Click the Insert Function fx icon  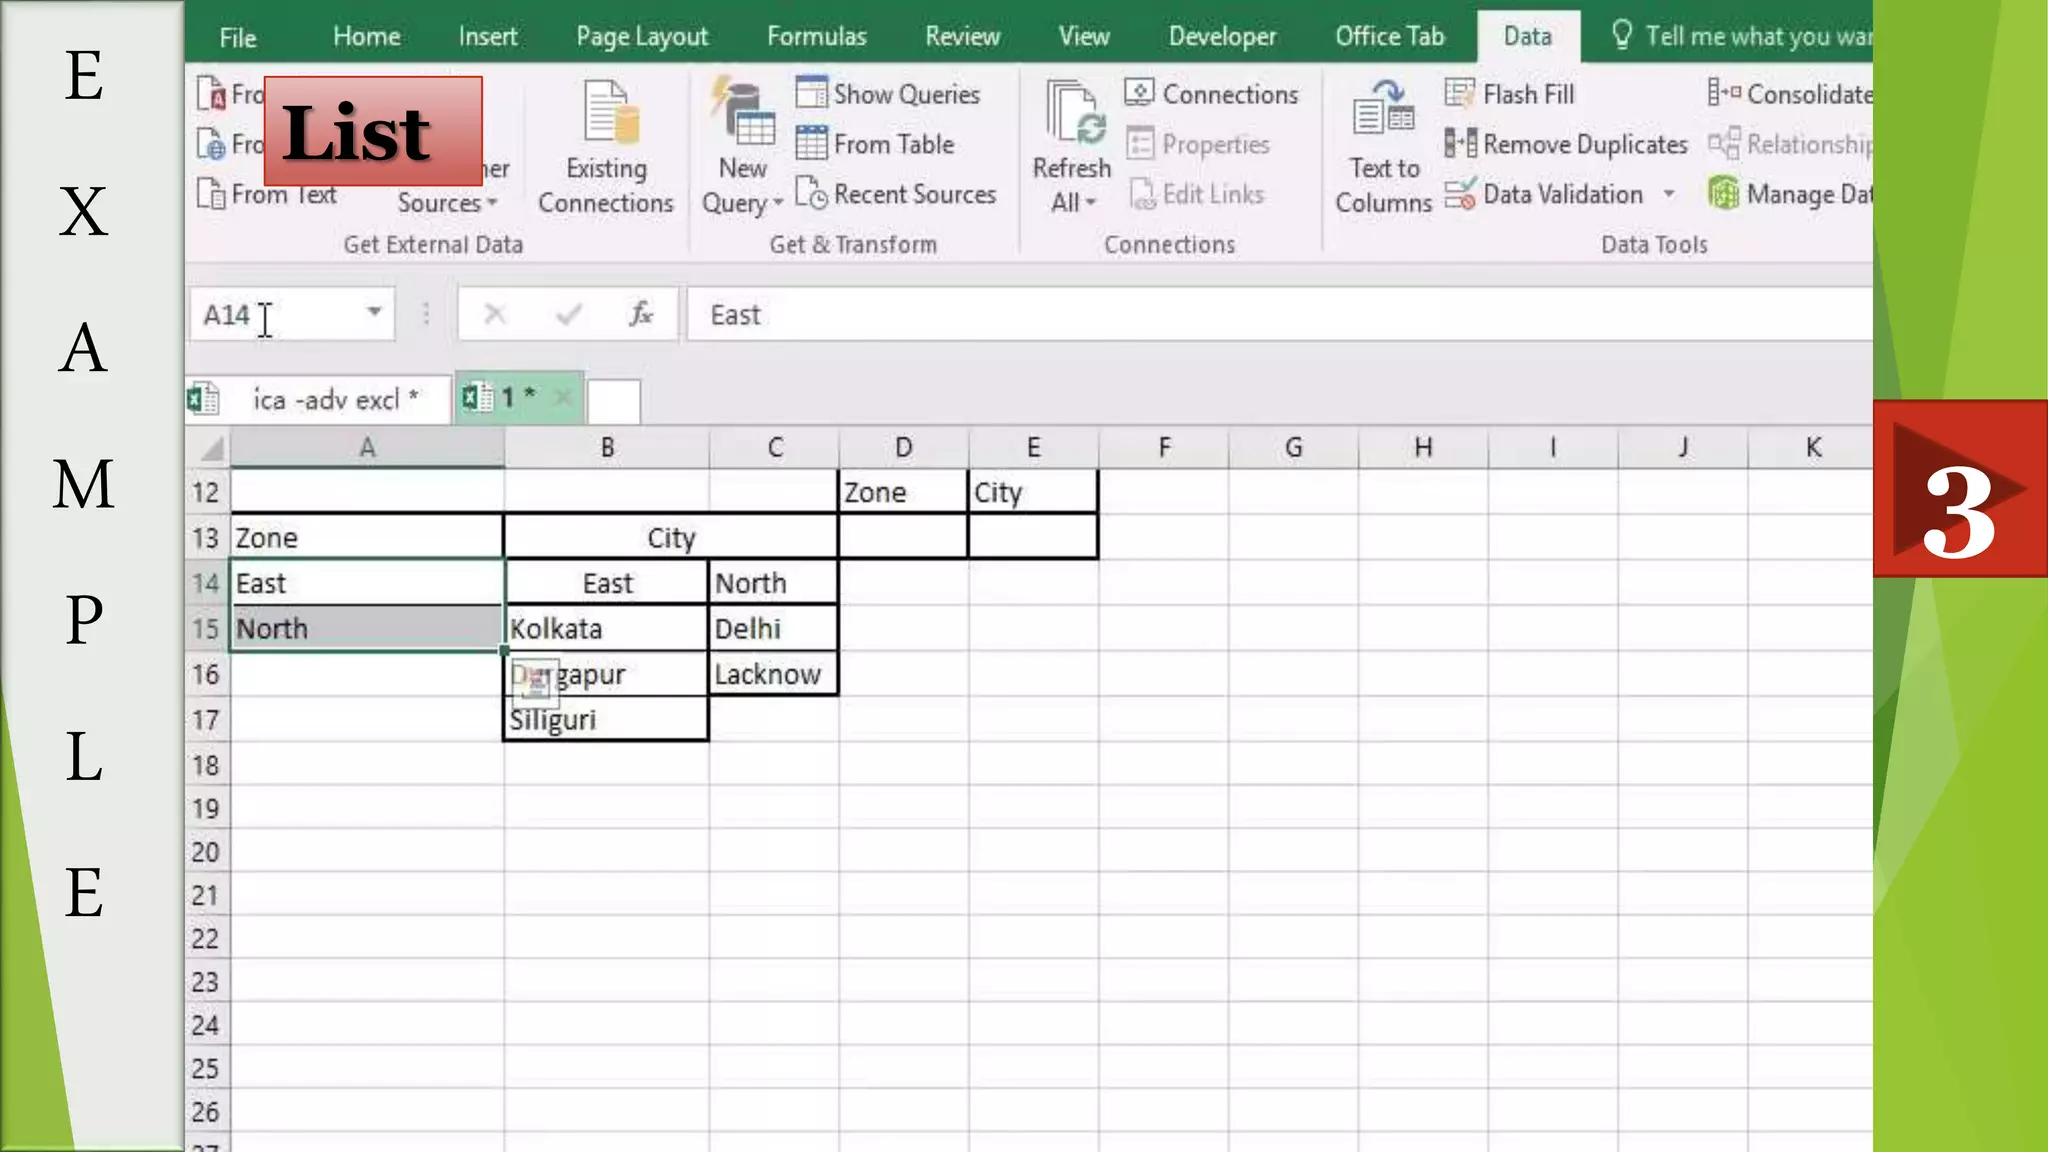click(x=640, y=315)
